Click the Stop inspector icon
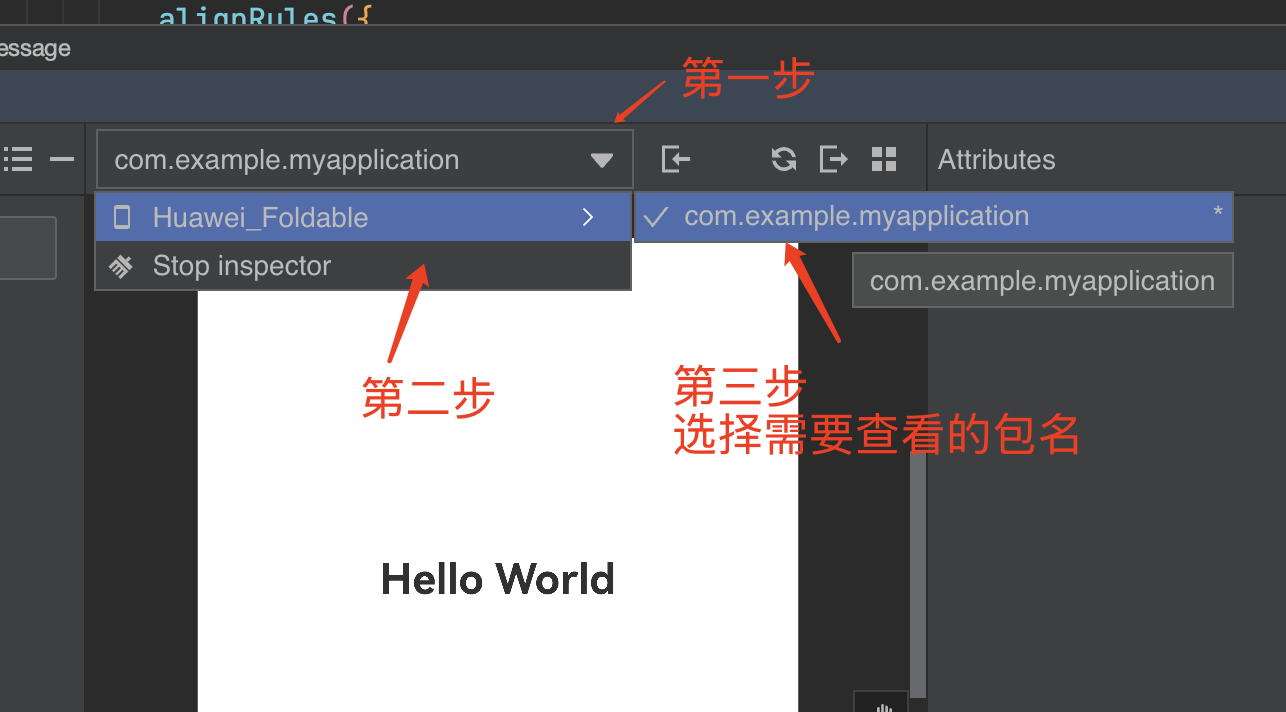 (121, 266)
